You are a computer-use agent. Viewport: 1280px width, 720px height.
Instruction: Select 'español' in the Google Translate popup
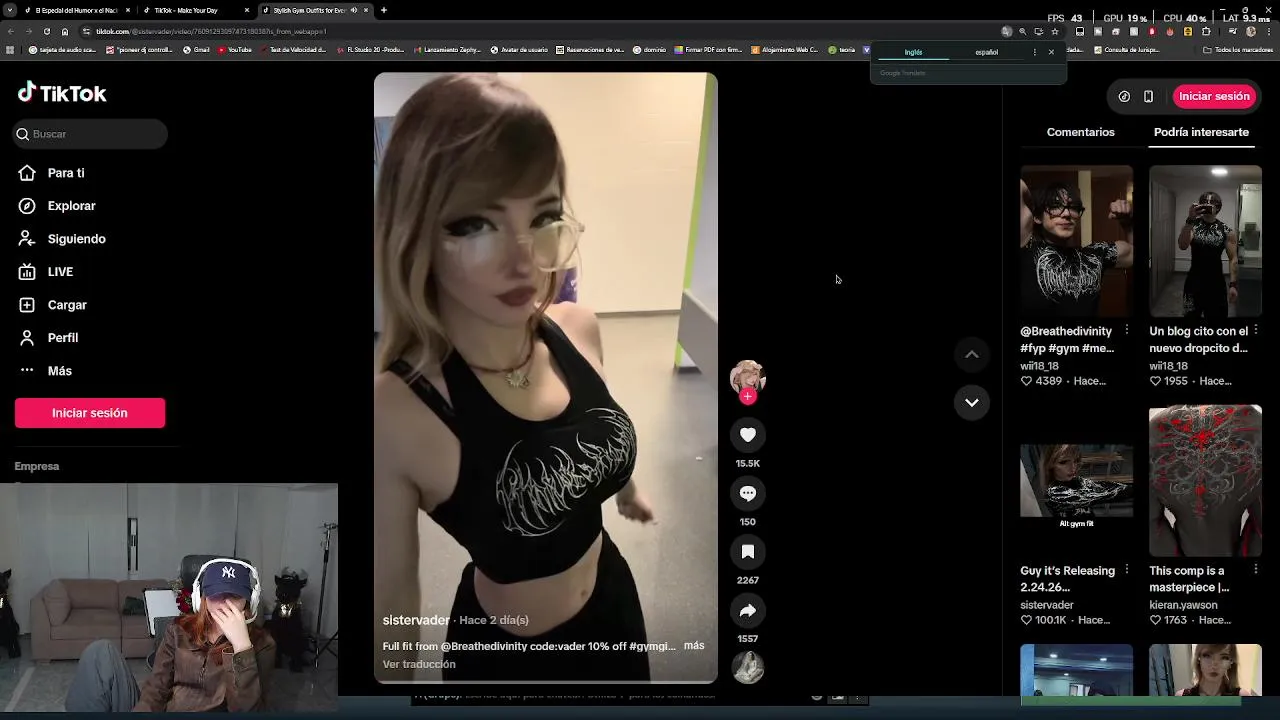tap(986, 52)
